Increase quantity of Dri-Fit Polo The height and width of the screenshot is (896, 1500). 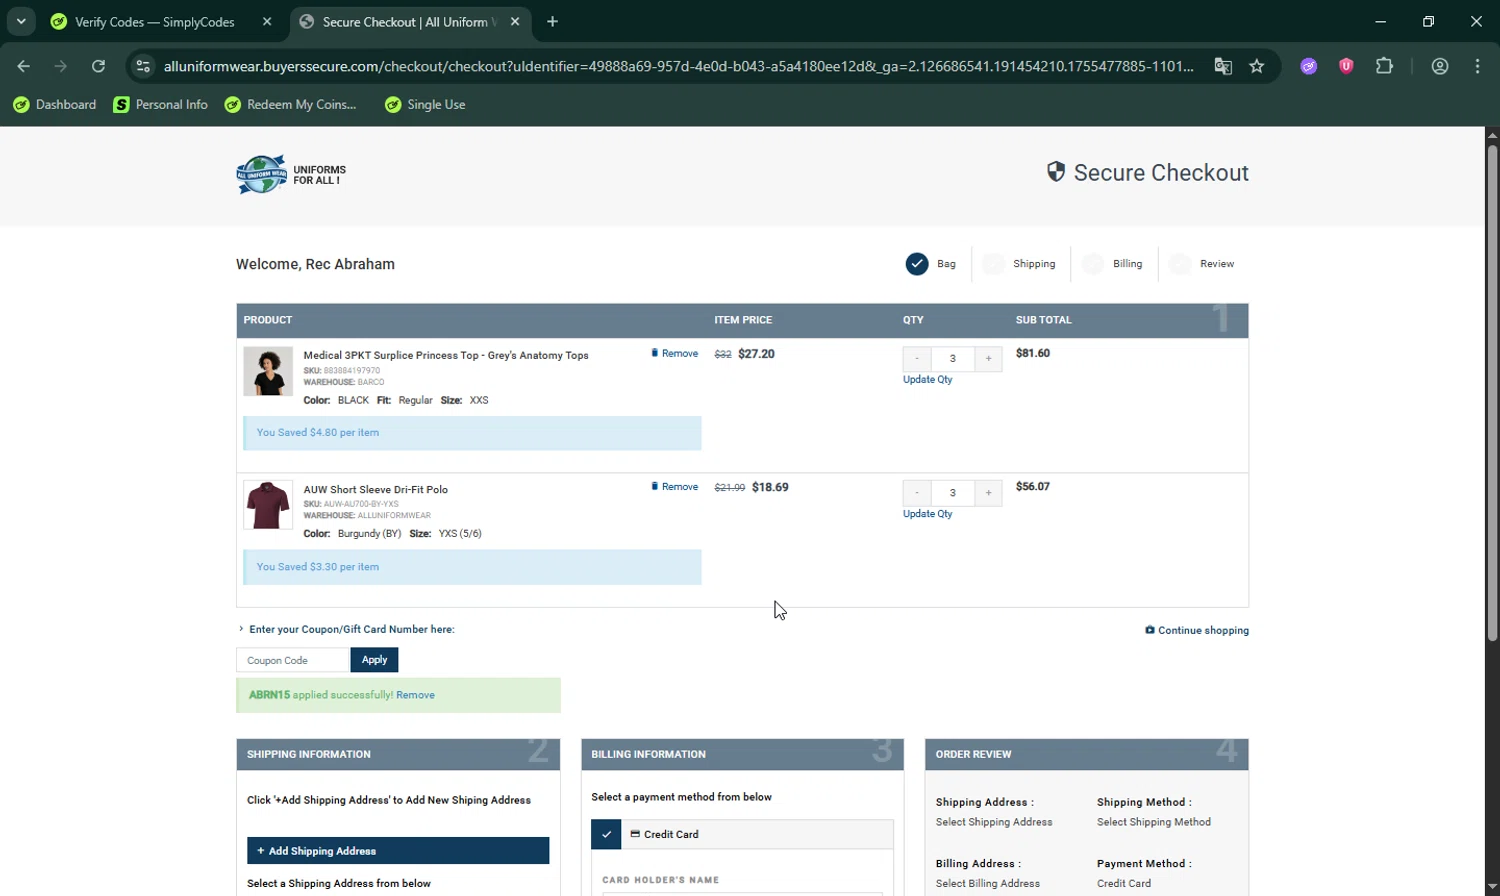988,493
